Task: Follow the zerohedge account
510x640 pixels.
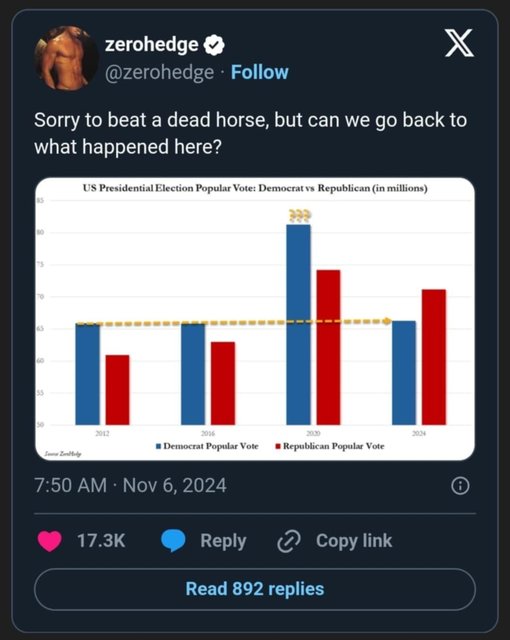Action: point(260,72)
